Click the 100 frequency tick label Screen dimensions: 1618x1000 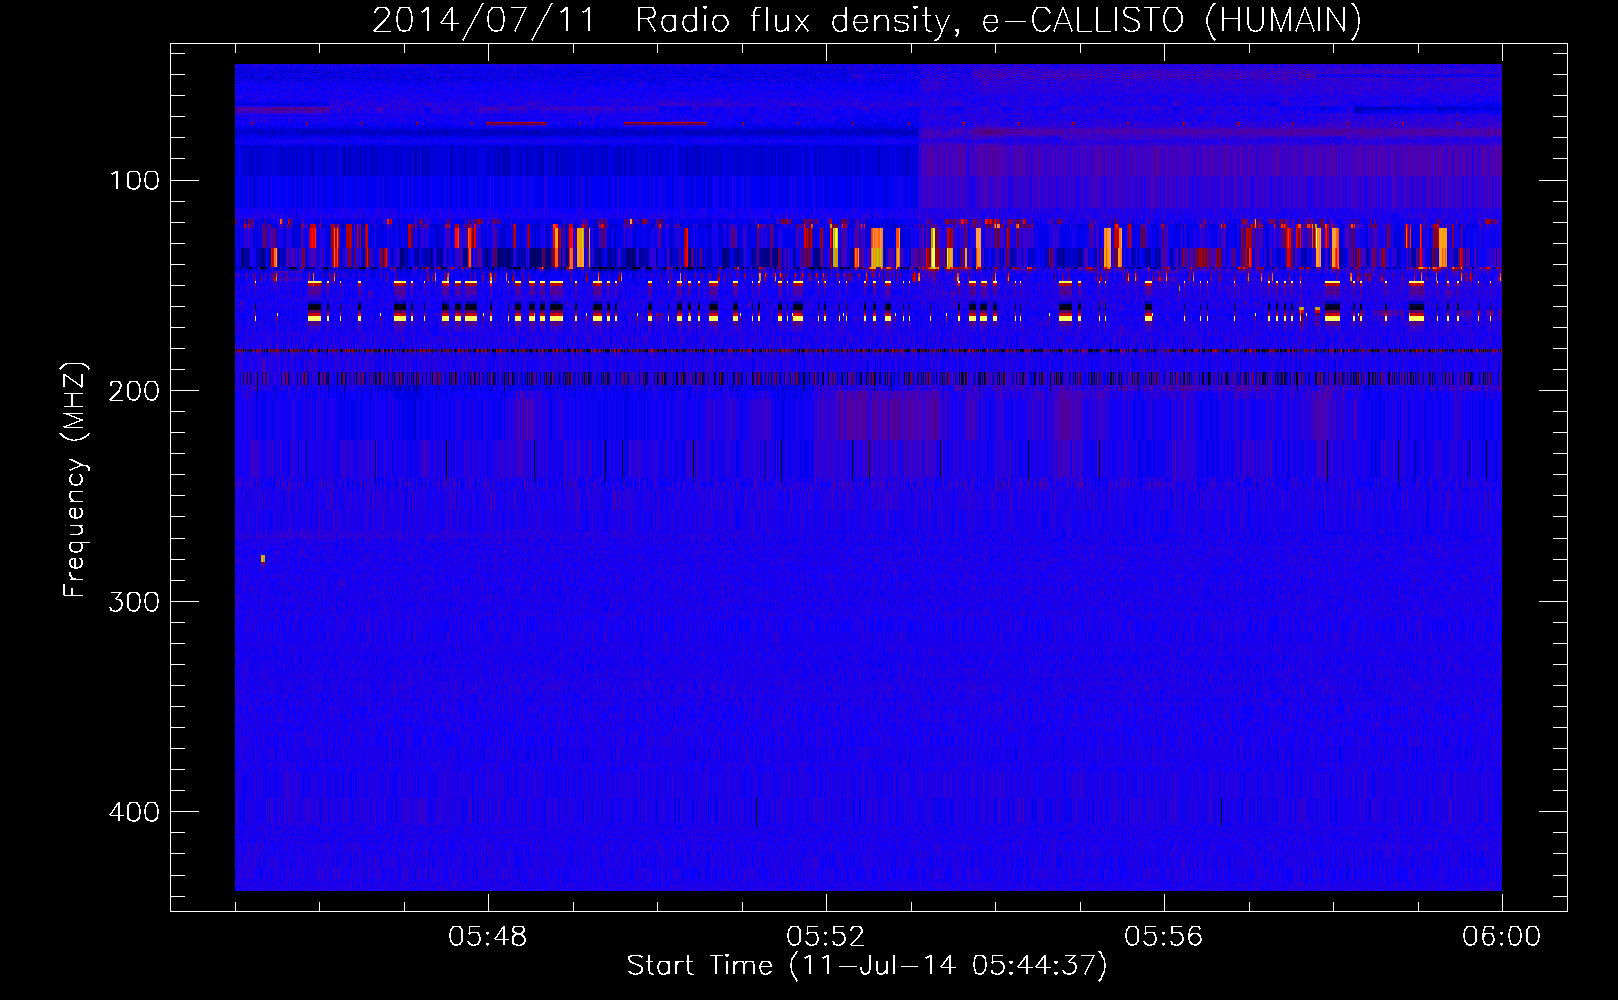click(x=134, y=180)
